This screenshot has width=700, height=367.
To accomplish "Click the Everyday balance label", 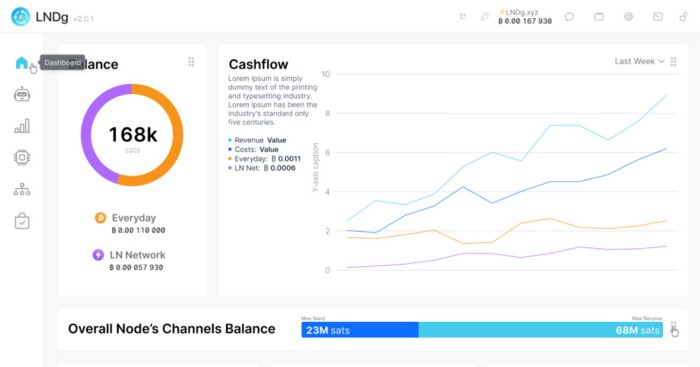I will click(x=134, y=218).
